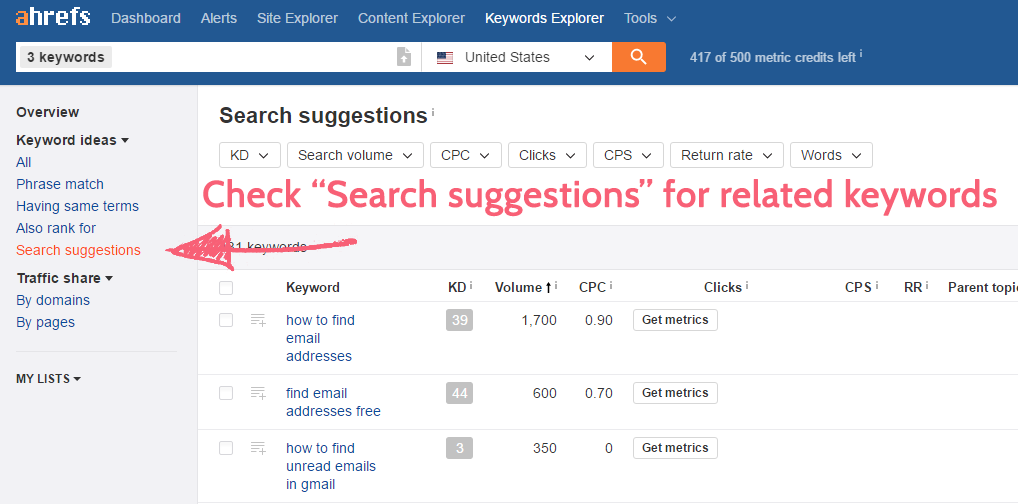Check the box for 'how to find email addresses'

pos(226,320)
